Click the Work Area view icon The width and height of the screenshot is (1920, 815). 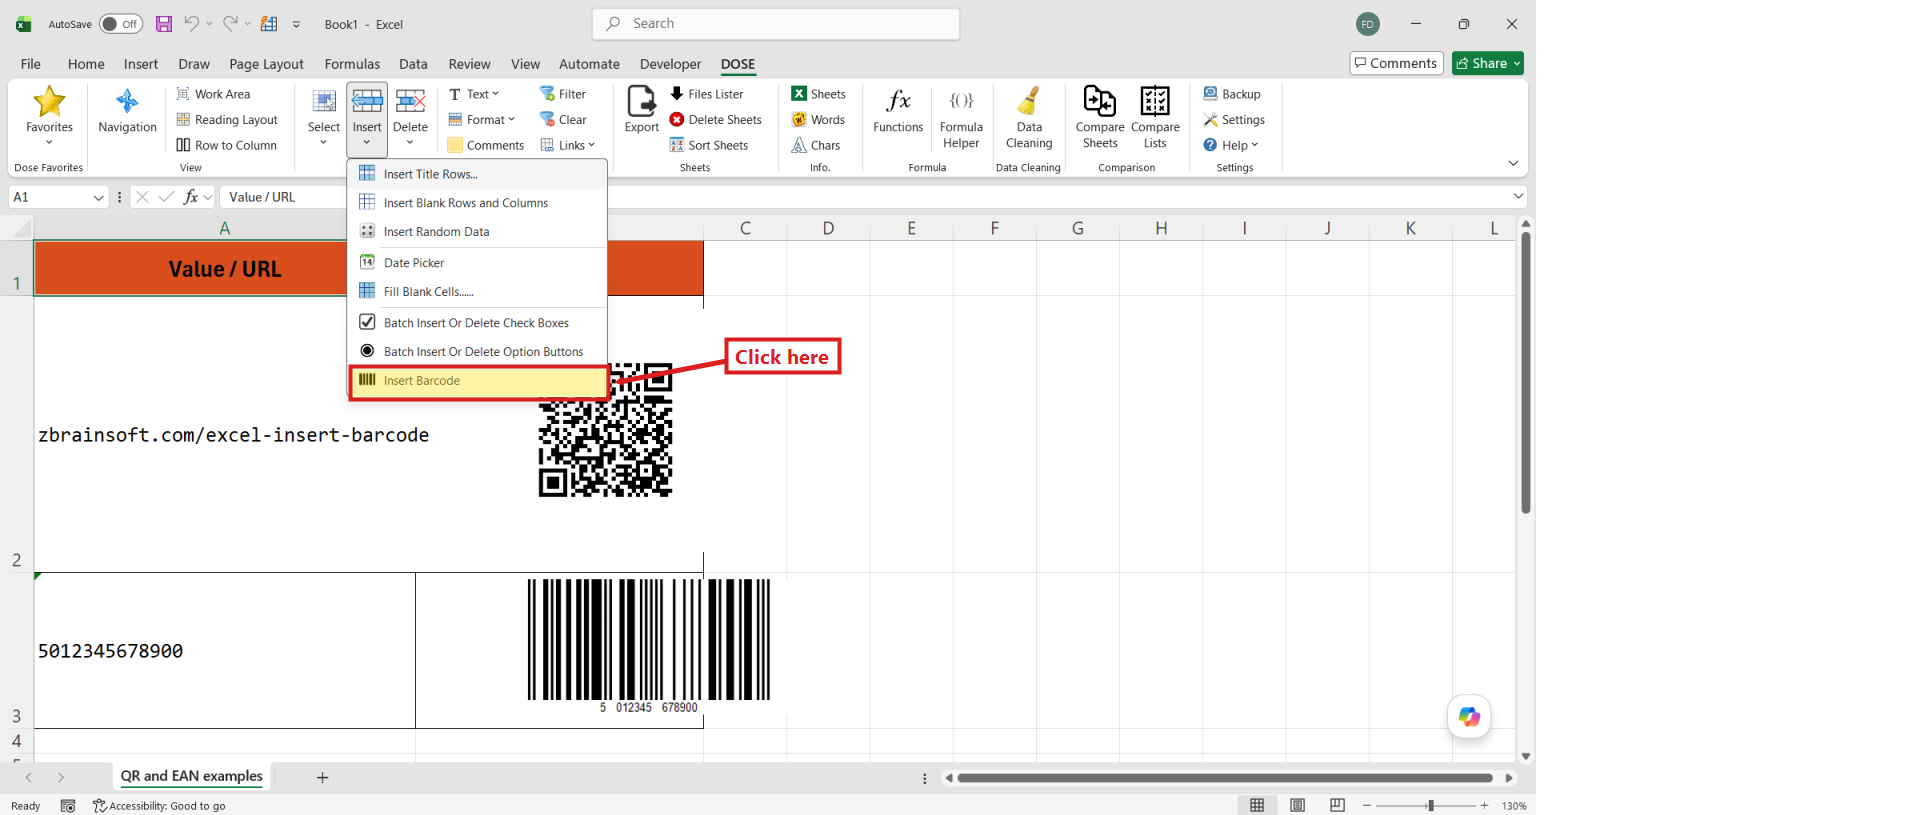(213, 94)
